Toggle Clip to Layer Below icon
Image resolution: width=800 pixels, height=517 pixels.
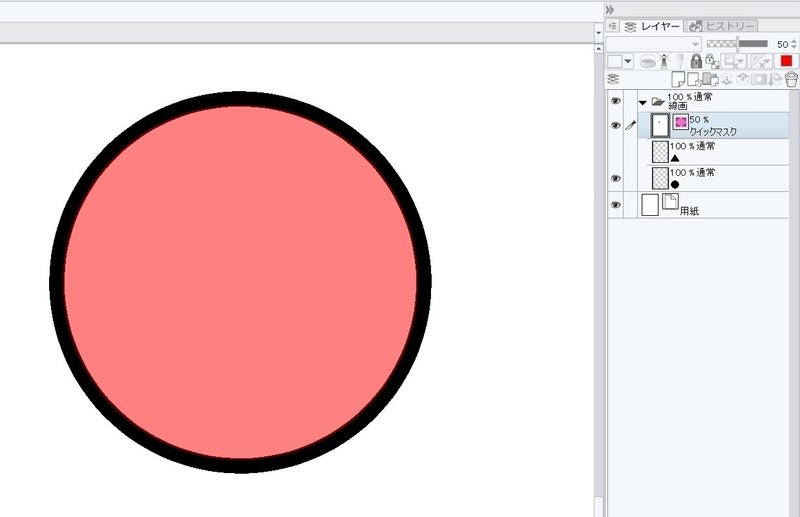[x=647, y=62]
